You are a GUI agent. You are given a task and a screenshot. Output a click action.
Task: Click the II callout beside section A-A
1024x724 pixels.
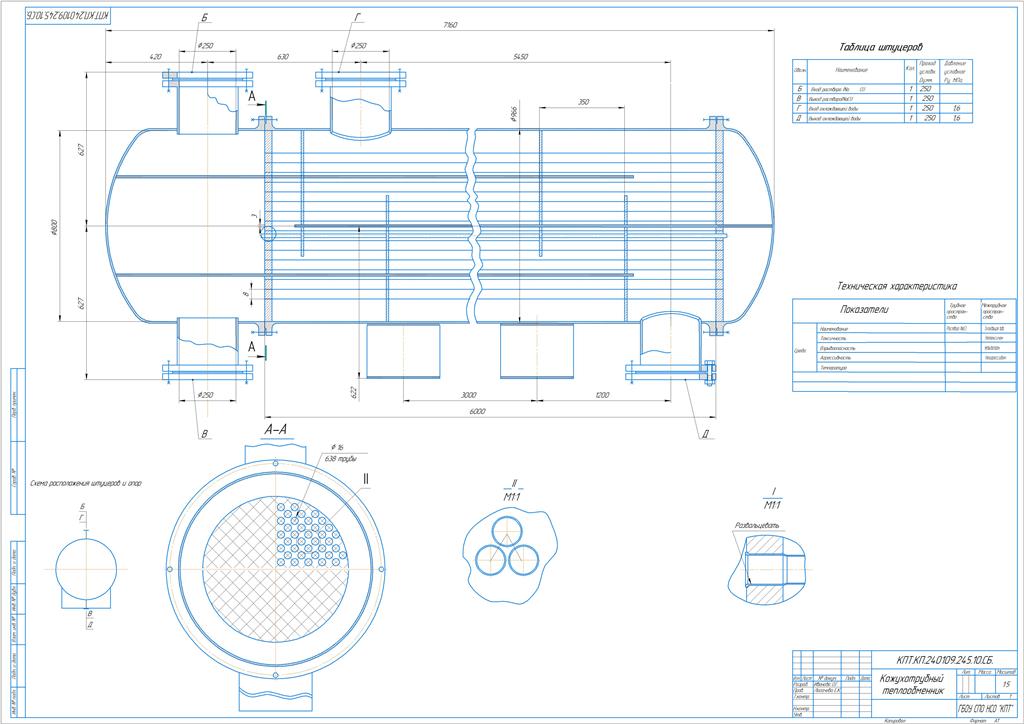point(366,479)
